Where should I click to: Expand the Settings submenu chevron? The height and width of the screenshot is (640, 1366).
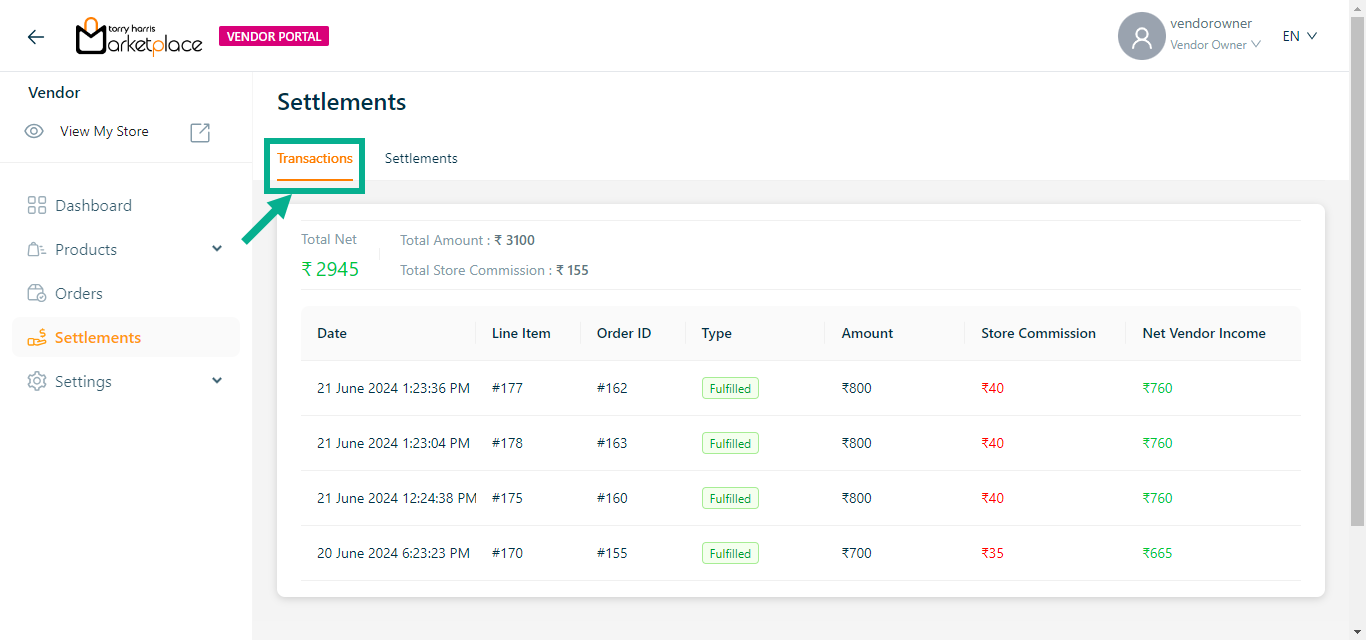pos(217,381)
